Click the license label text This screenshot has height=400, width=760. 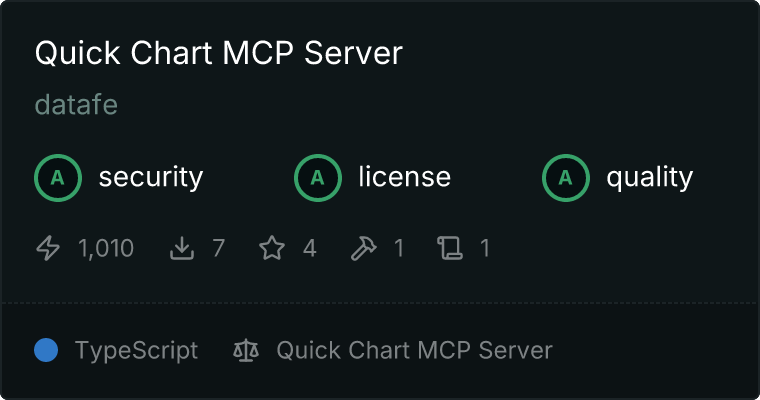pyautogui.click(x=405, y=176)
